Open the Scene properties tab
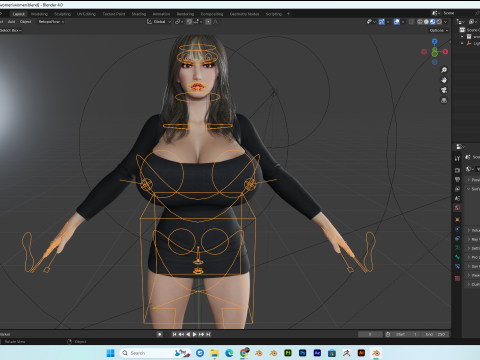Image resolution: width=480 pixels, height=360 pixels. click(x=457, y=198)
